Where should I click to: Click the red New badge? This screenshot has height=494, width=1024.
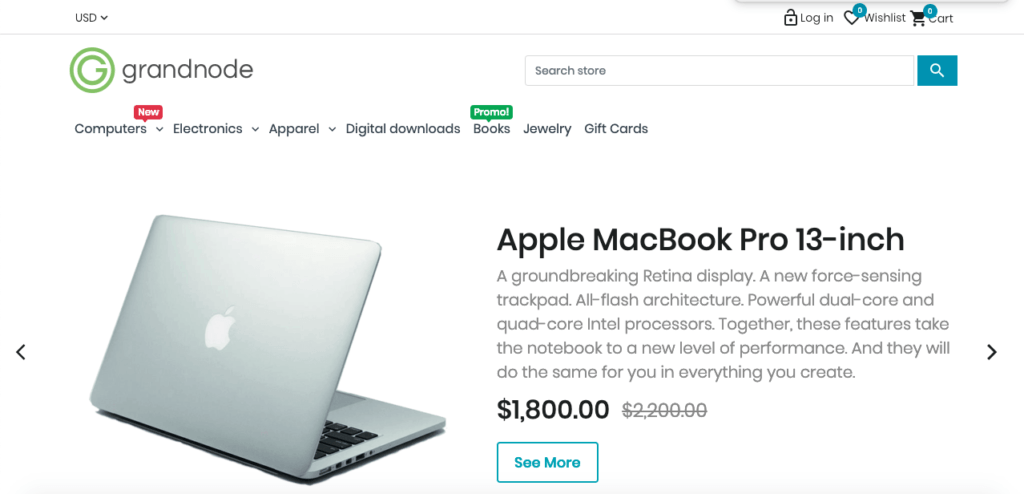(148, 112)
